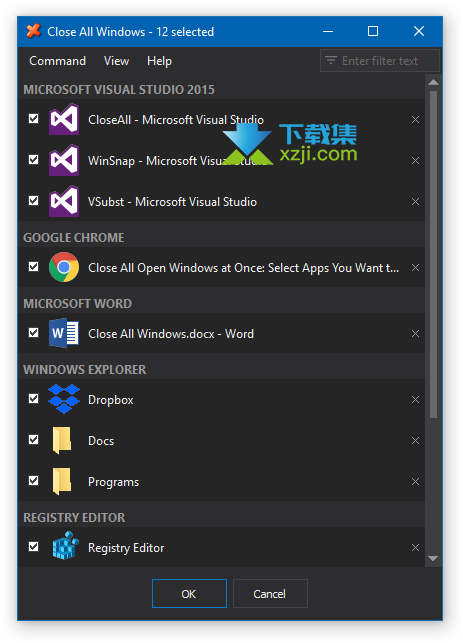Uncheck the Programs checkbox
Image resolution: width=463 pixels, height=643 pixels.
(34, 481)
